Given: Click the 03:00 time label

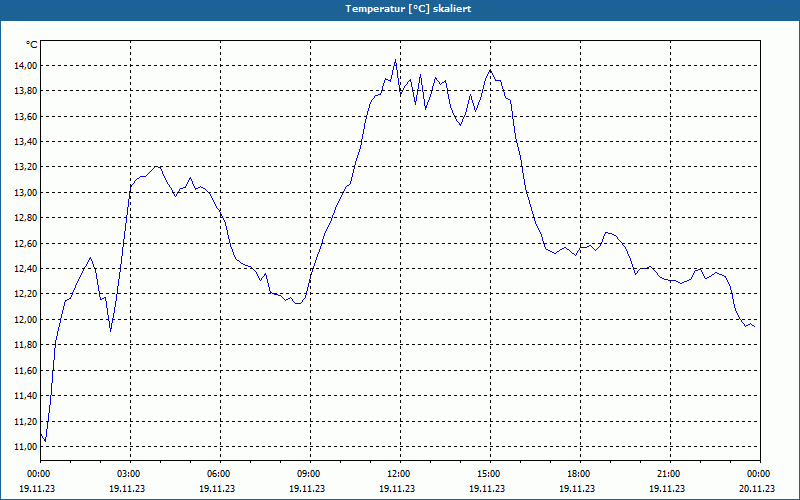Looking at the screenshot, I should click(x=131, y=474).
